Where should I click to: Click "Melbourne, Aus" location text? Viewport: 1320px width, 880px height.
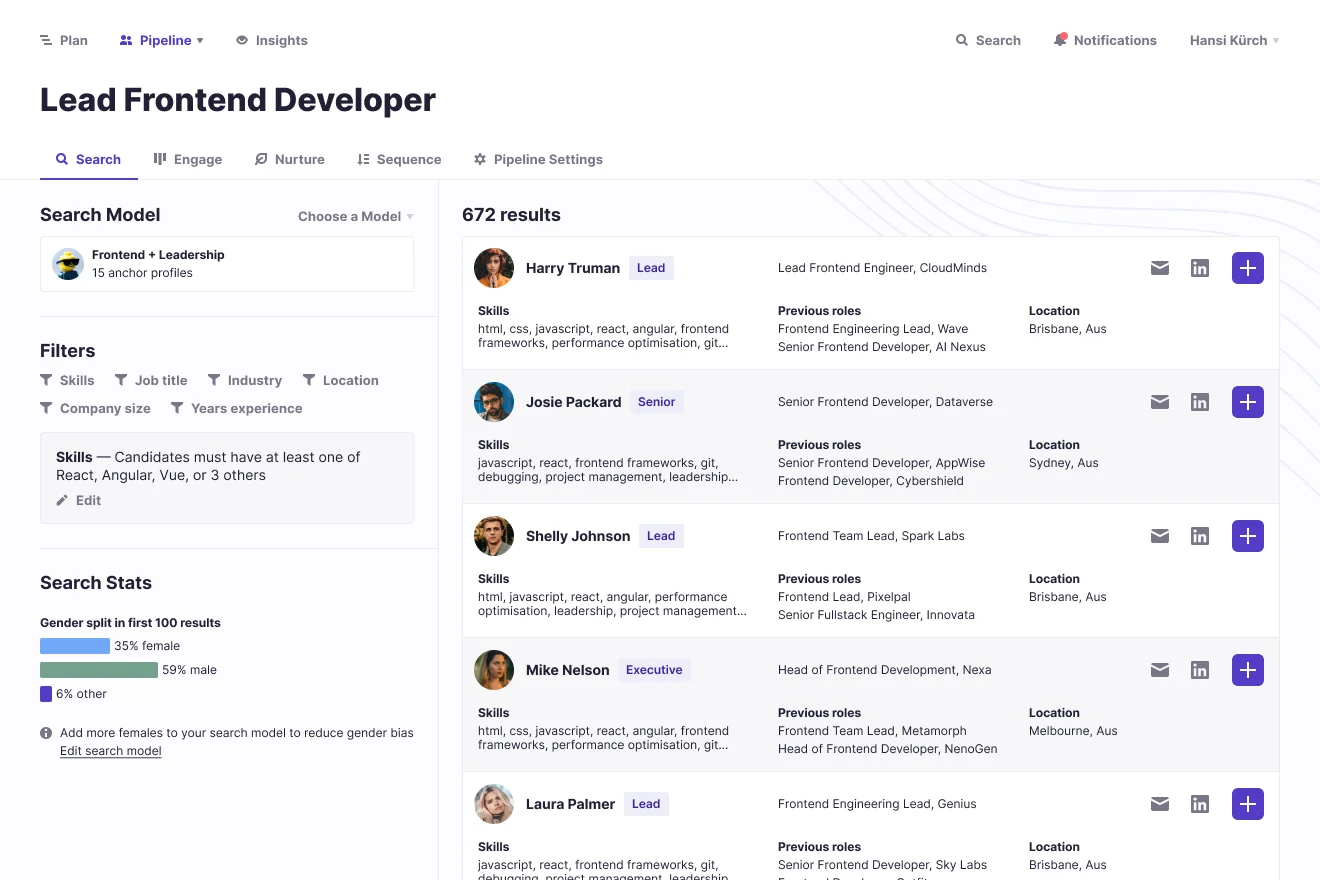(x=1073, y=731)
